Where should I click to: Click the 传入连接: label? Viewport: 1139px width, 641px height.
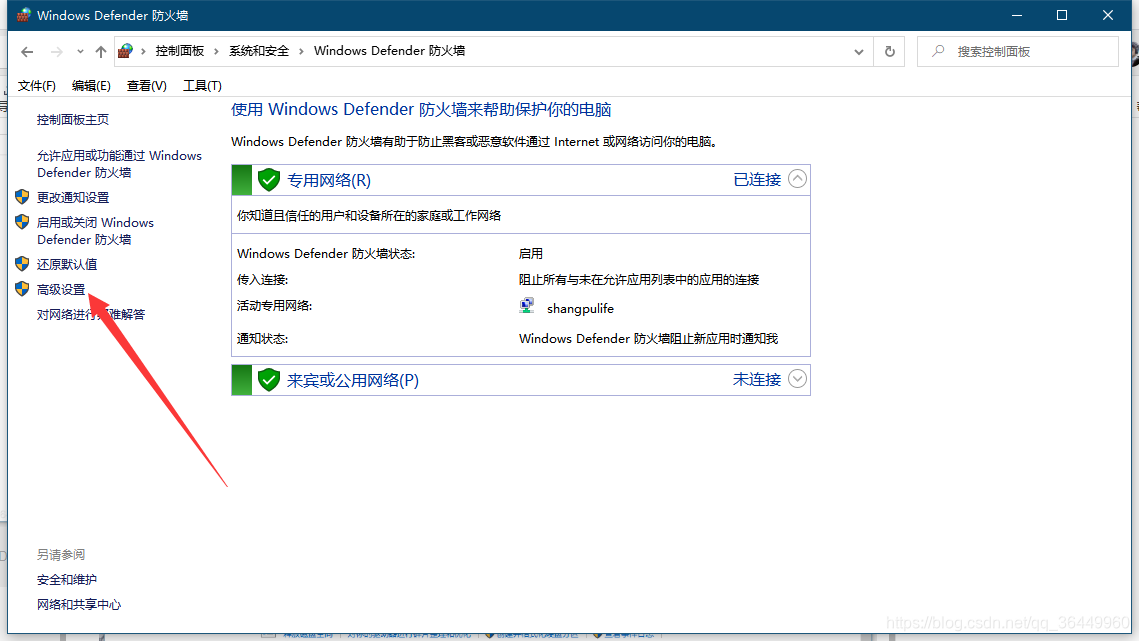(262, 280)
